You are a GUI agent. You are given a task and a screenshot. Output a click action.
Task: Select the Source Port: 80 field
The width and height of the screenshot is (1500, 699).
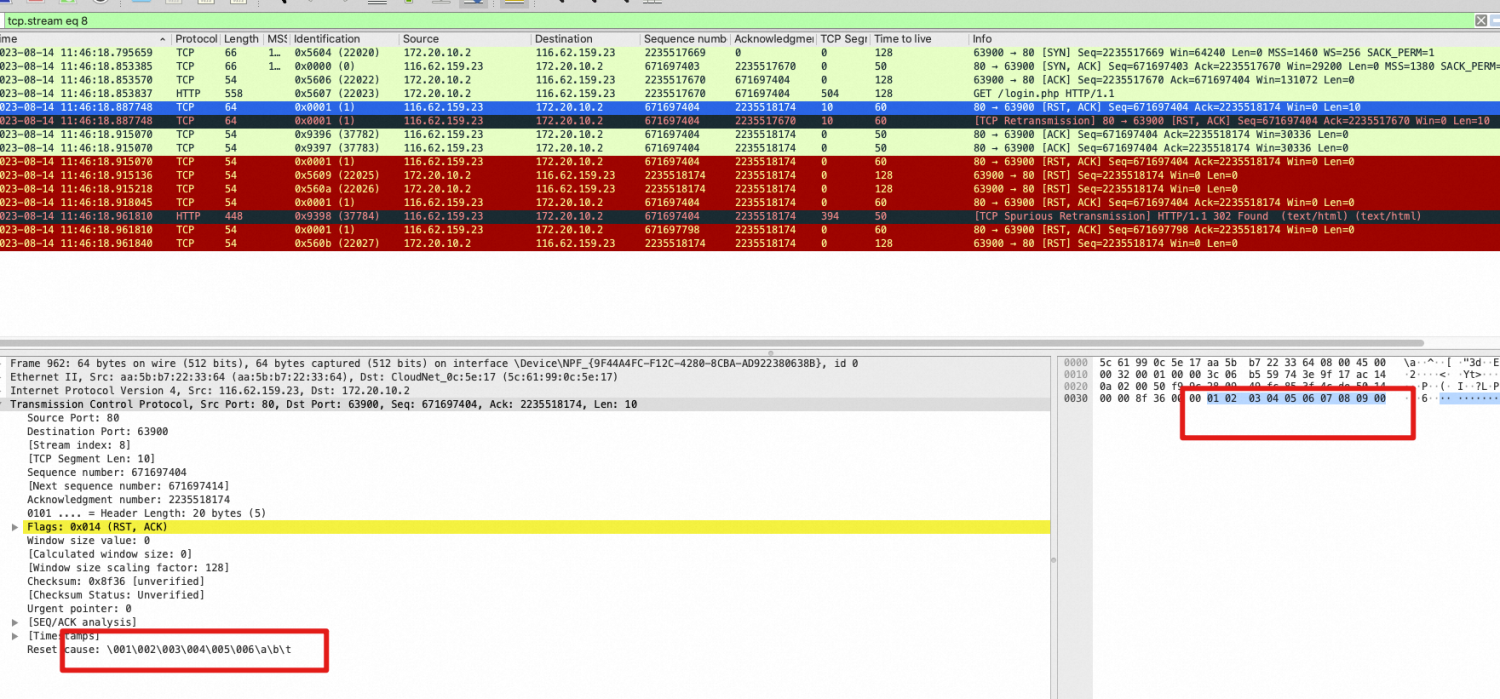(x=74, y=418)
